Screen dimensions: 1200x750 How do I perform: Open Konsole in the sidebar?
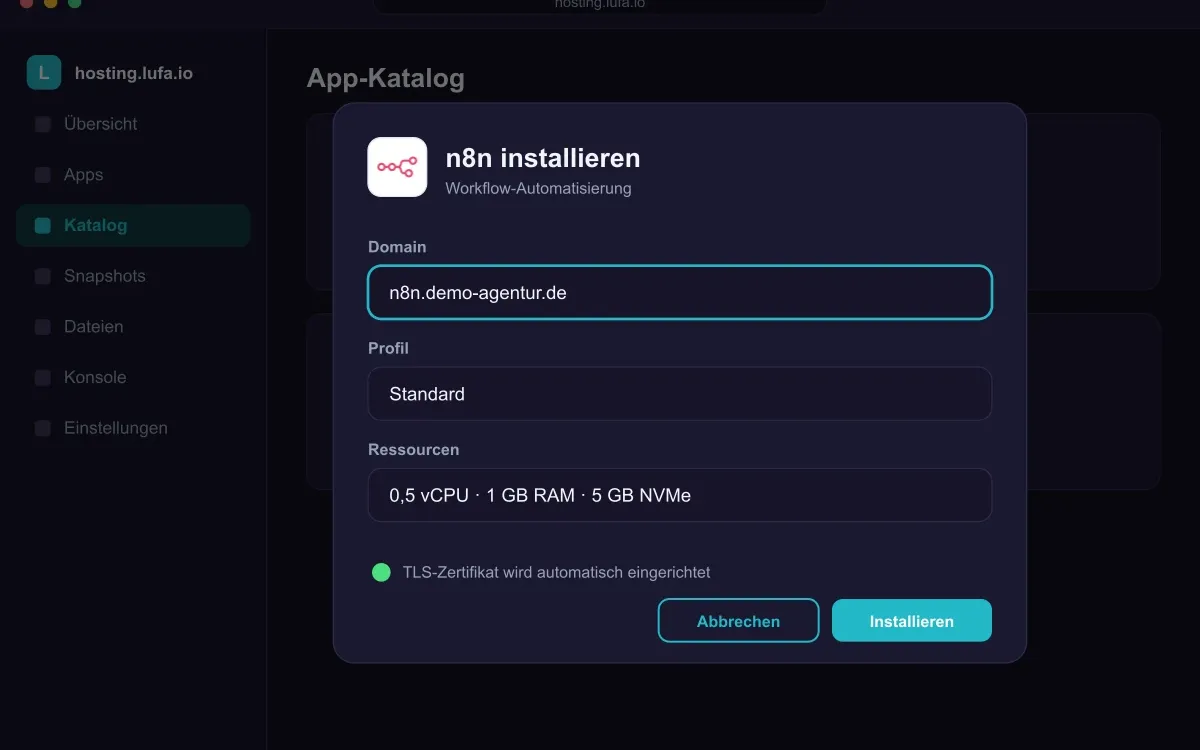tap(133, 378)
